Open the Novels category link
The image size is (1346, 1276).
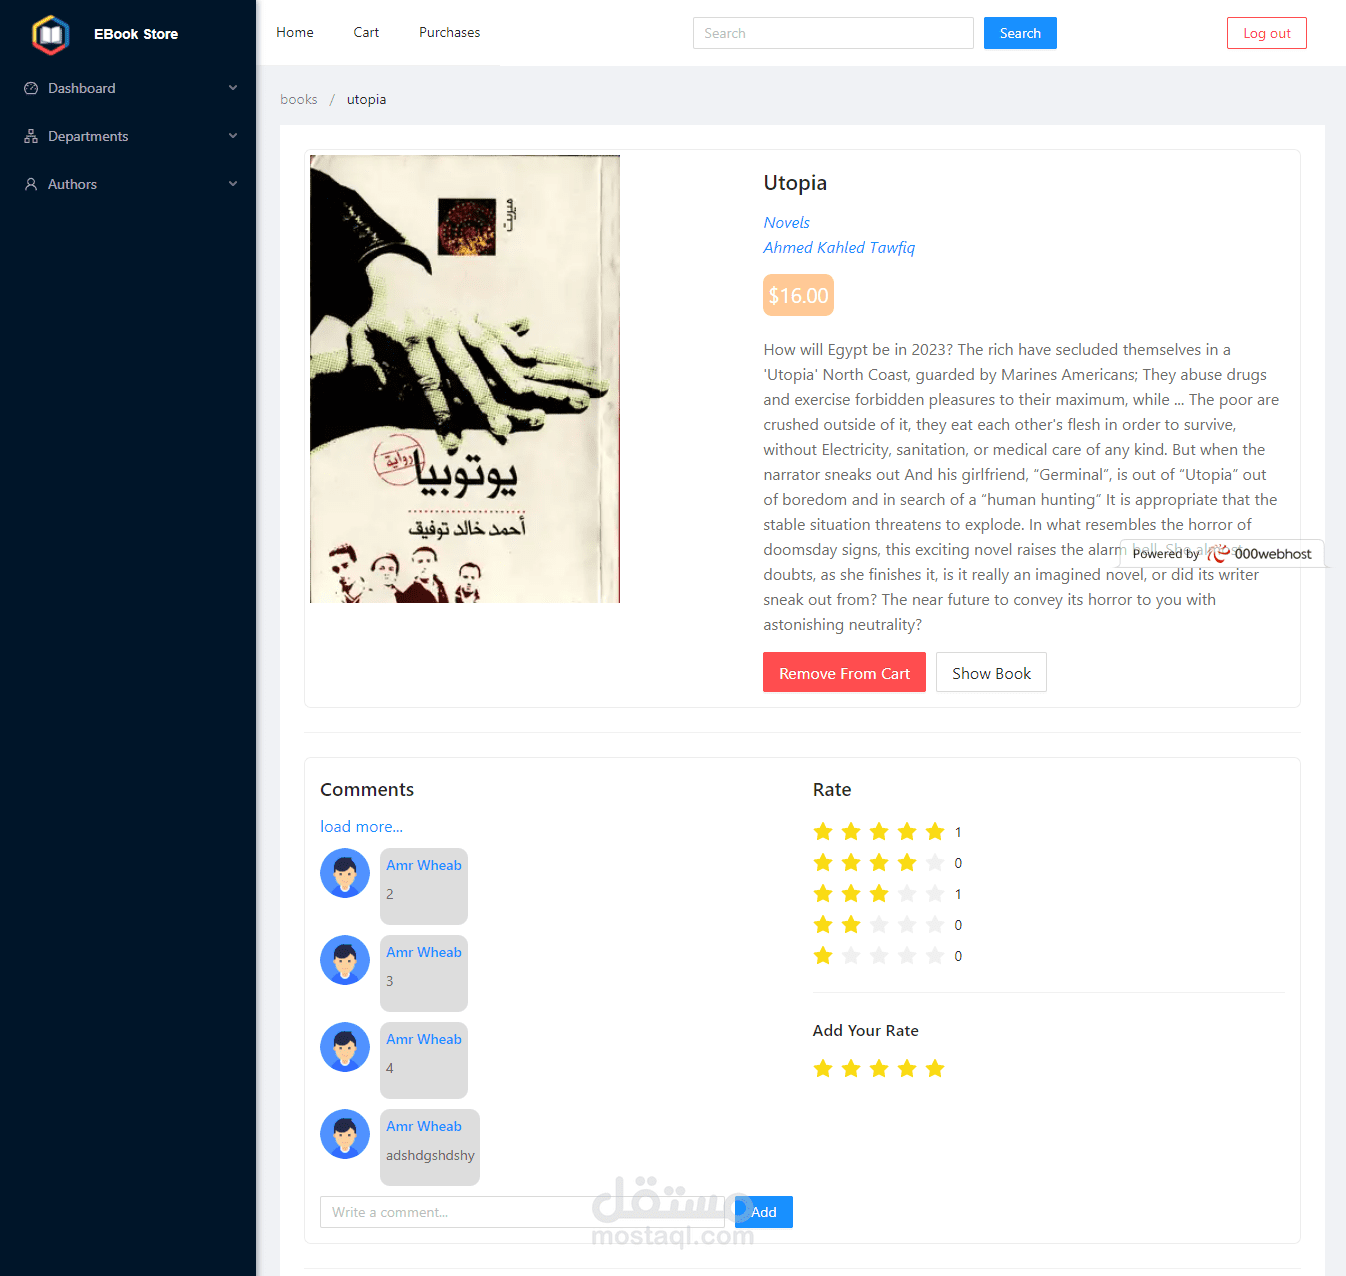click(787, 223)
